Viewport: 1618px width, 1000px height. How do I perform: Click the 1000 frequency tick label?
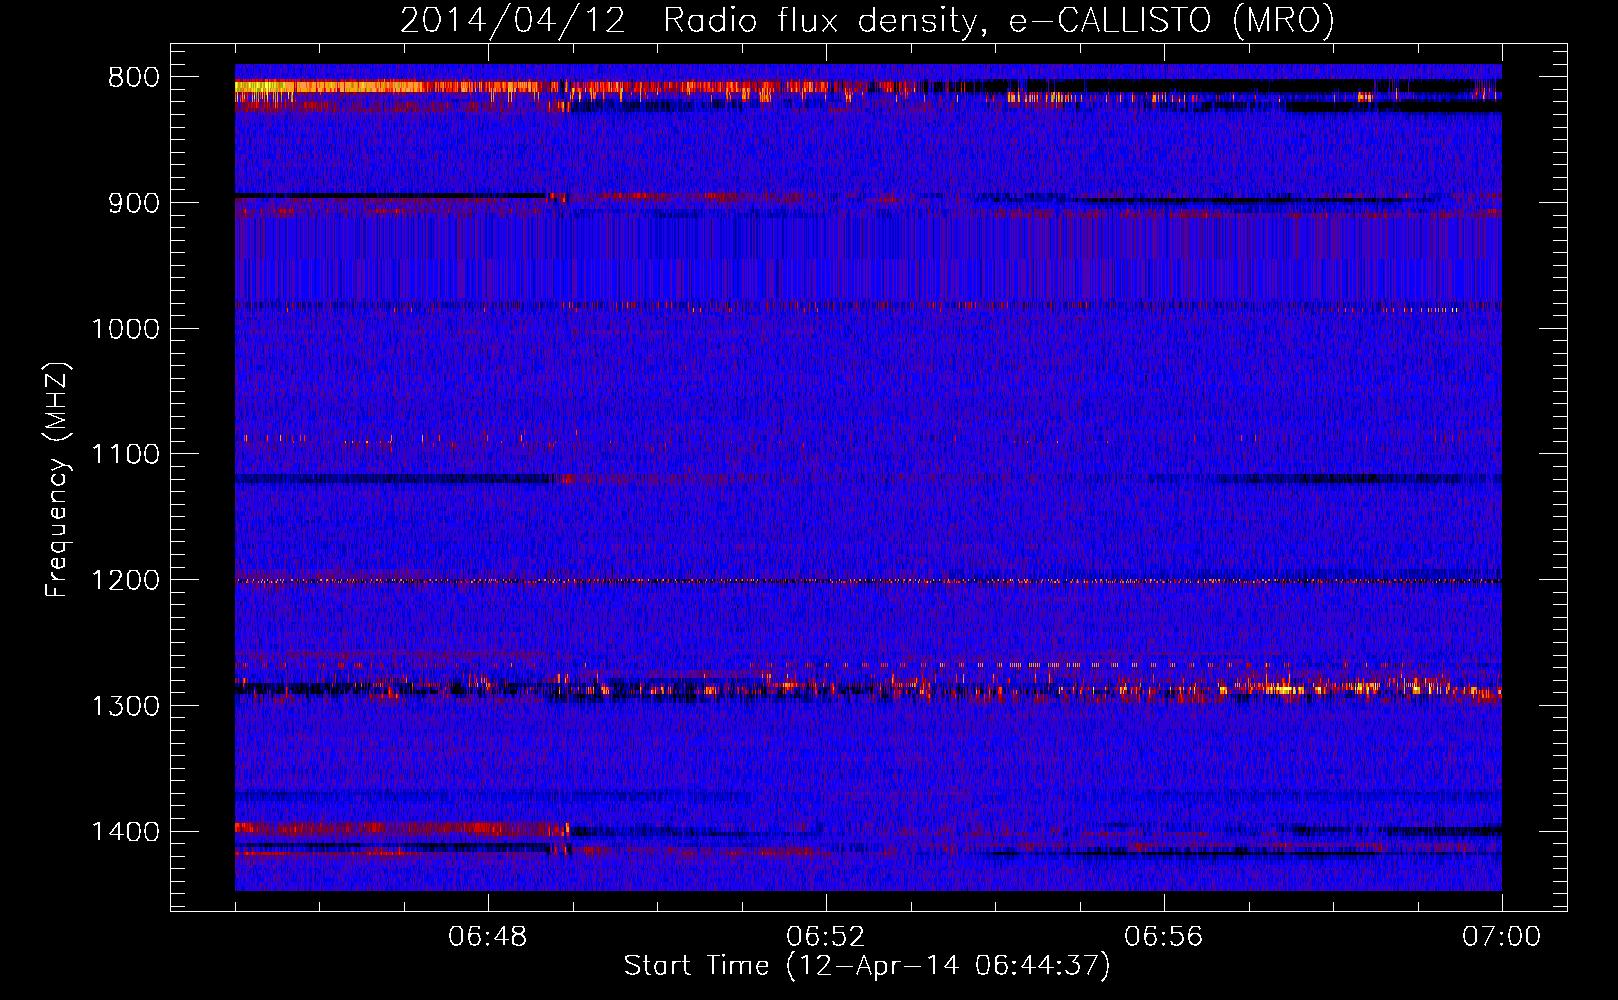(x=126, y=329)
